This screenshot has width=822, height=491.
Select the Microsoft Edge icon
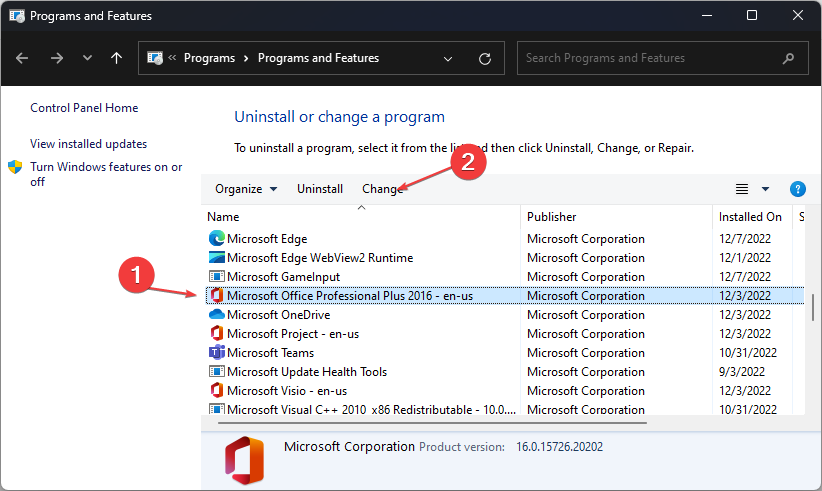tap(217, 238)
